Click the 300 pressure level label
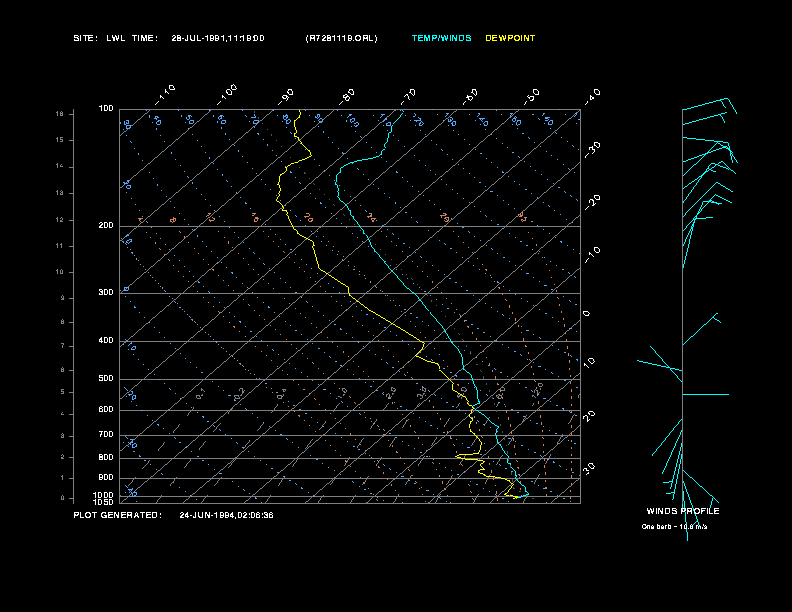 tap(106, 292)
